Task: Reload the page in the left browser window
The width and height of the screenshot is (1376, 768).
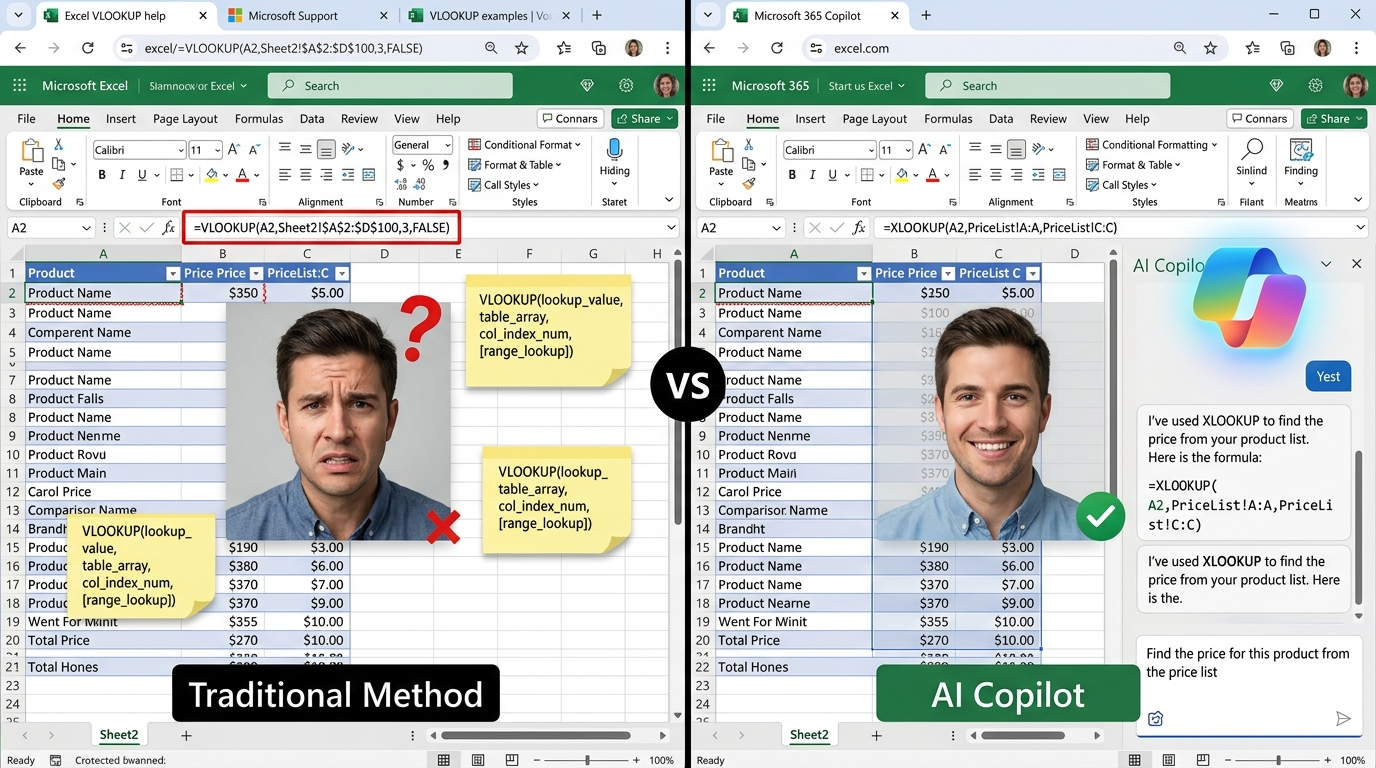Action: point(87,48)
